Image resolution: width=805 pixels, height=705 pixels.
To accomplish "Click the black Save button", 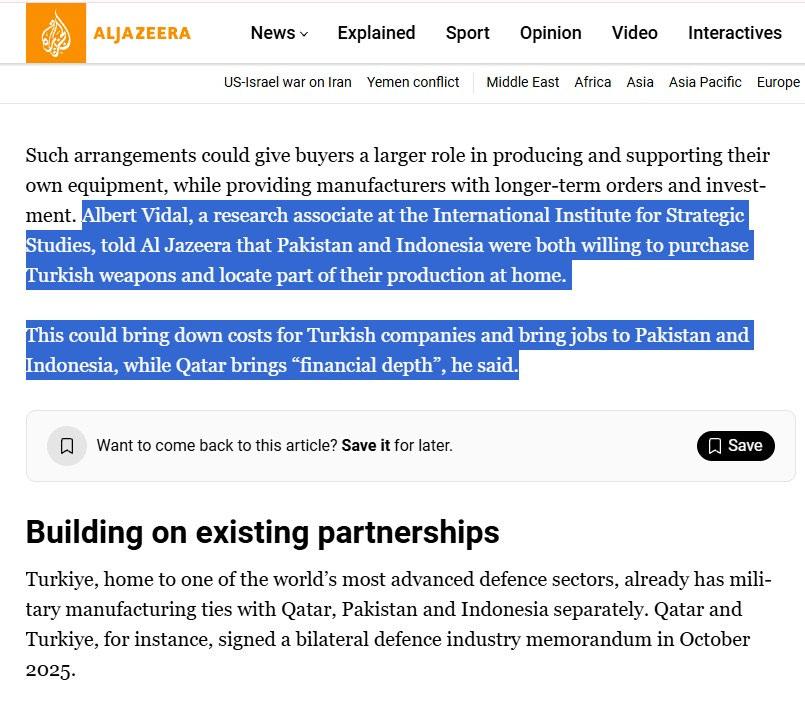I will coord(736,446).
